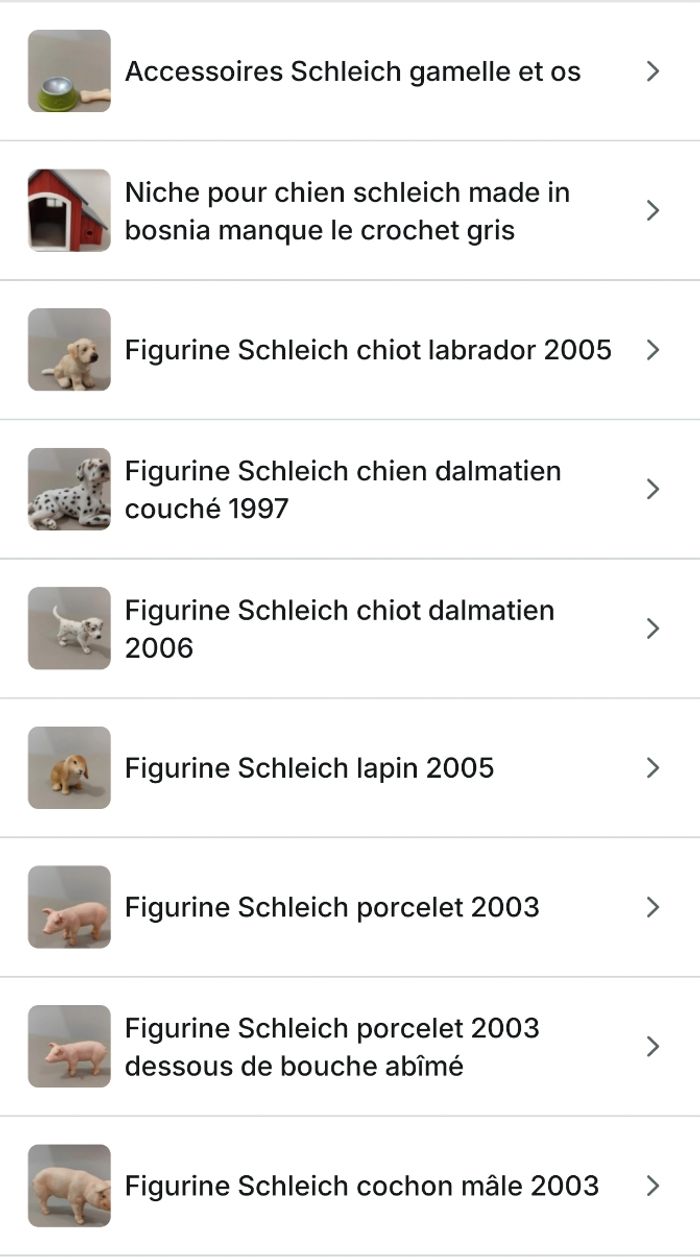Tap the red dog kennel thumbnail
700x1259 pixels.
click(69, 210)
